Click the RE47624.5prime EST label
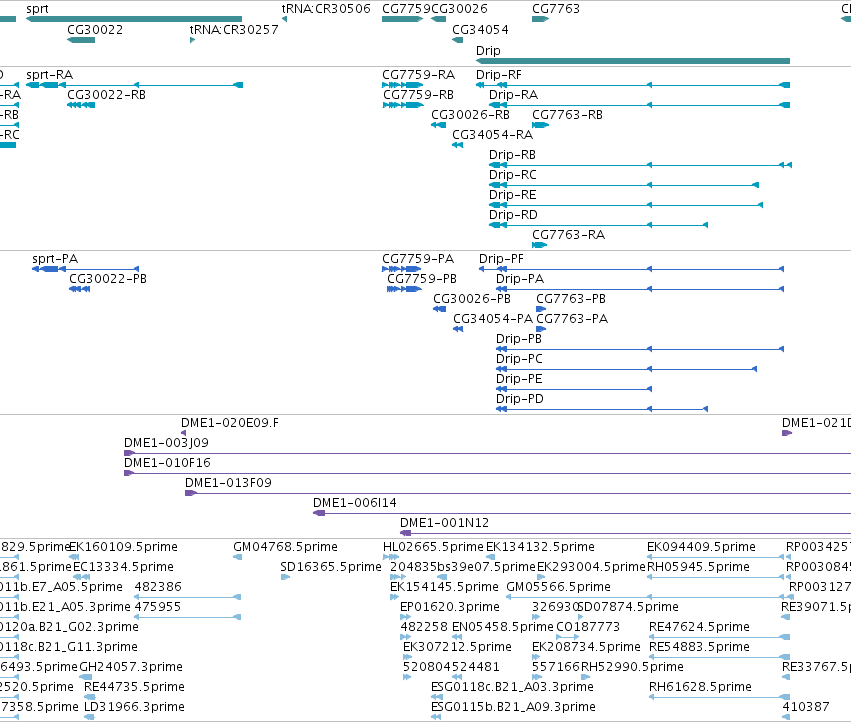Screen dimensions: 851x722 click(x=699, y=626)
